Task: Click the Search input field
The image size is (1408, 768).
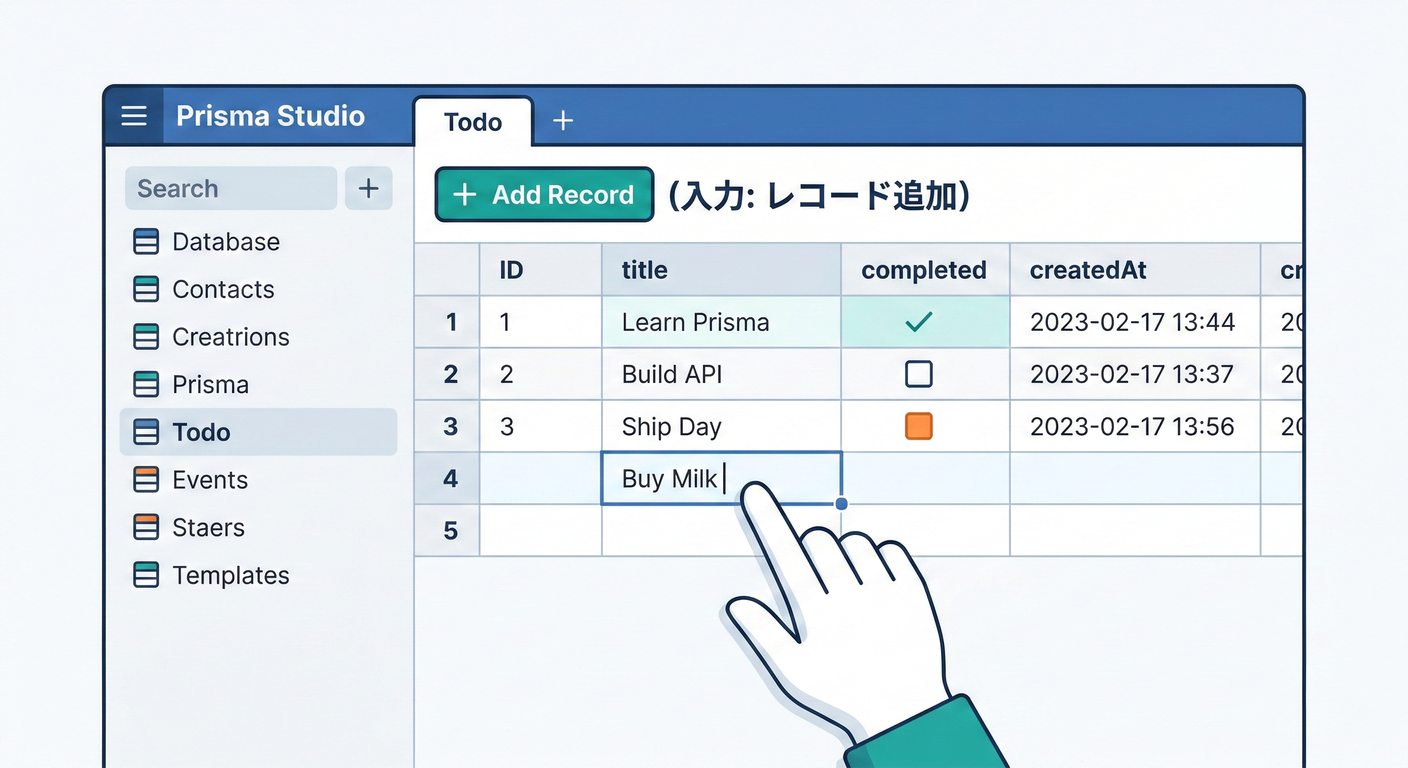Action: 230,188
